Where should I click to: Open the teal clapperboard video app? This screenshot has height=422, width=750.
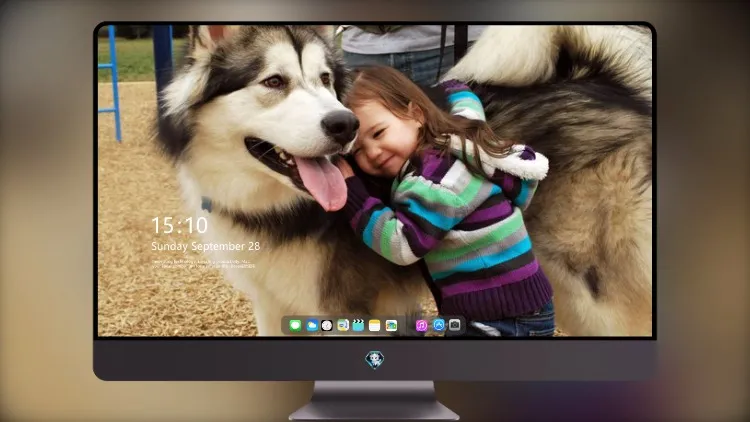point(358,325)
